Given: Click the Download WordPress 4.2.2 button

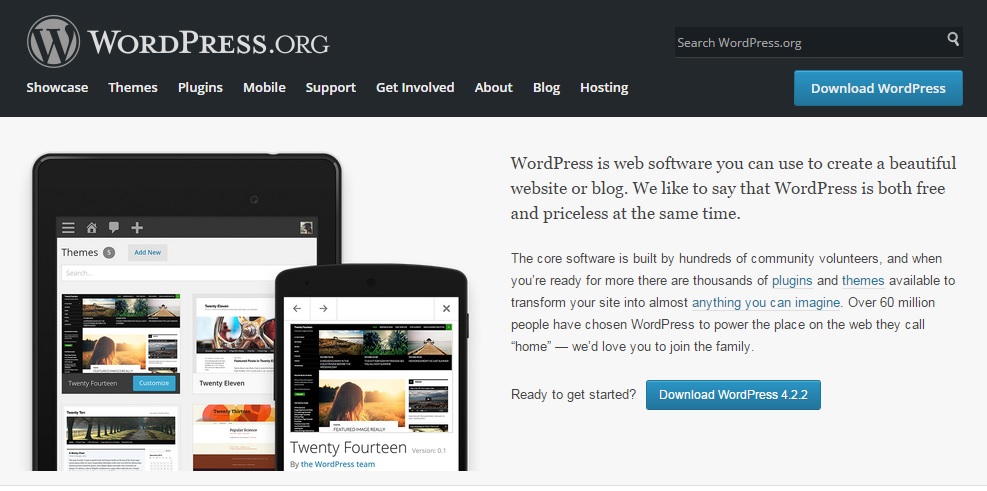Looking at the screenshot, I should click(733, 395).
